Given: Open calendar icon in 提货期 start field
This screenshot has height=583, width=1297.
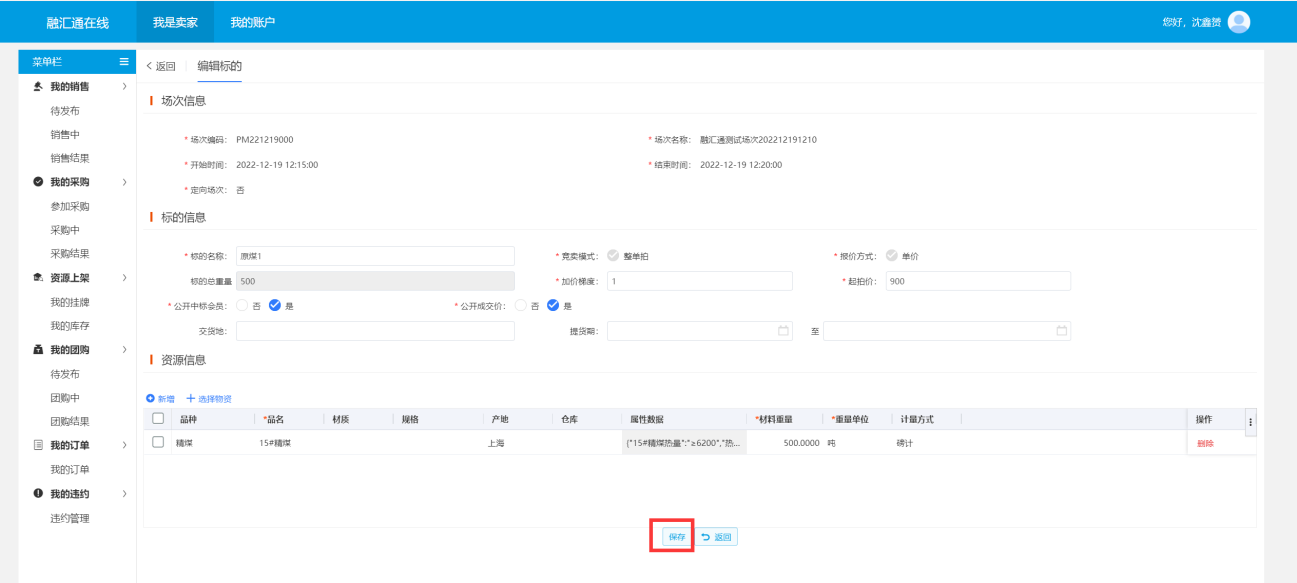Looking at the screenshot, I should [x=783, y=331].
